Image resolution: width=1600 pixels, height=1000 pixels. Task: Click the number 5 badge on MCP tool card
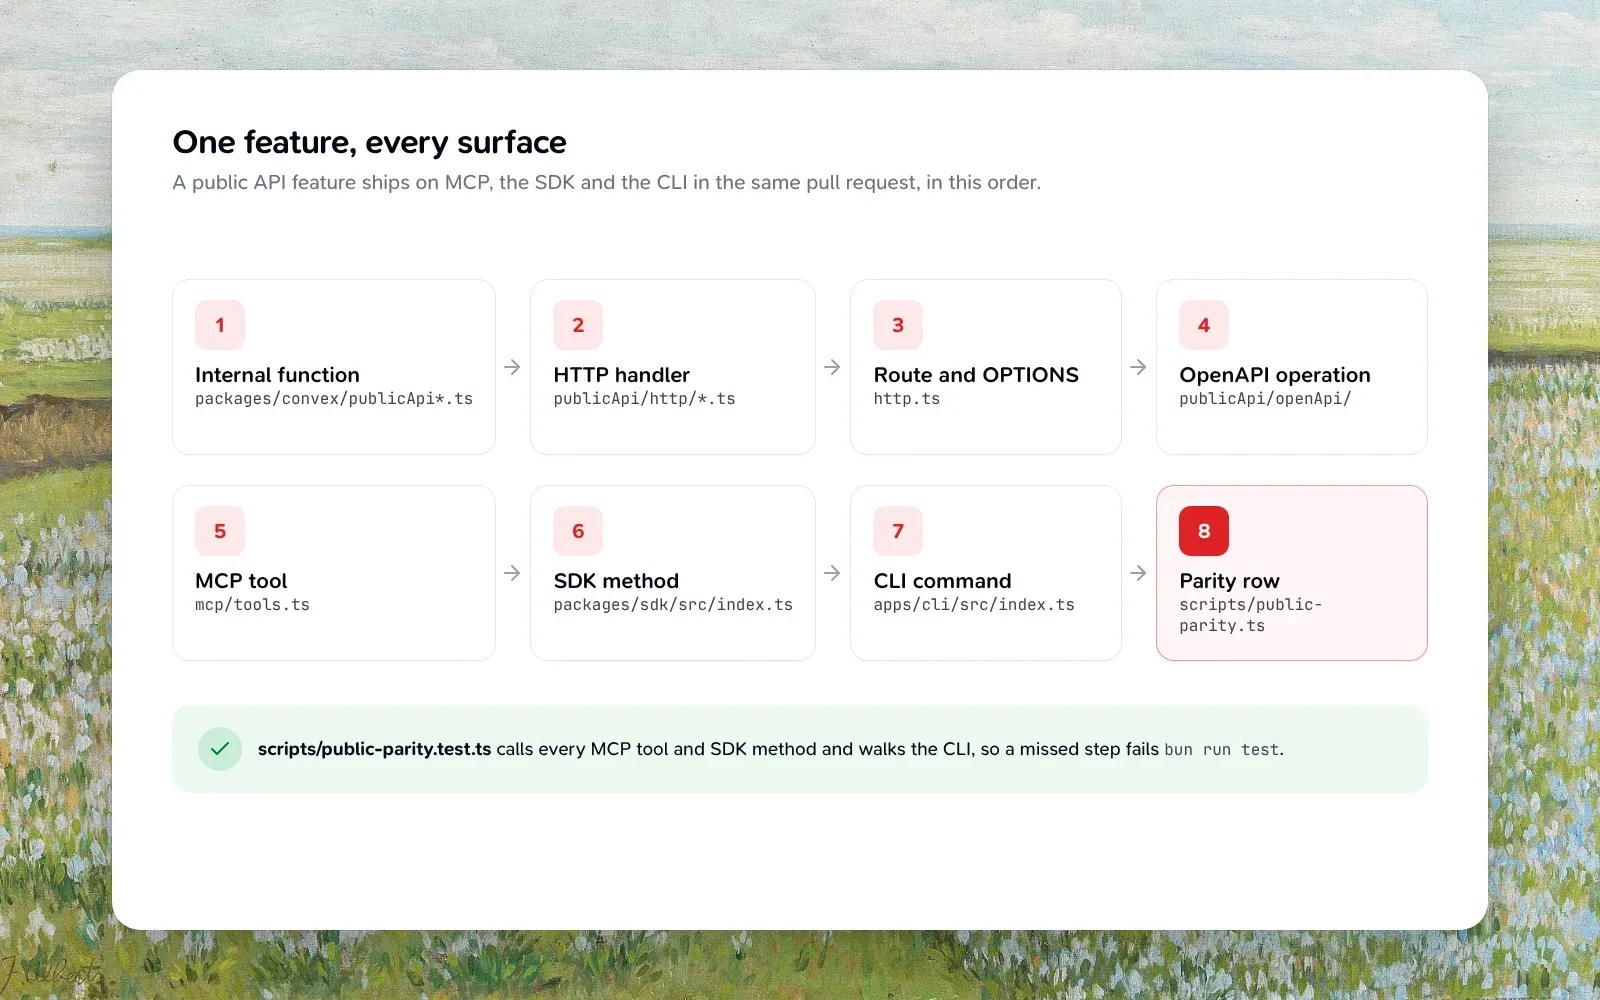[220, 531]
